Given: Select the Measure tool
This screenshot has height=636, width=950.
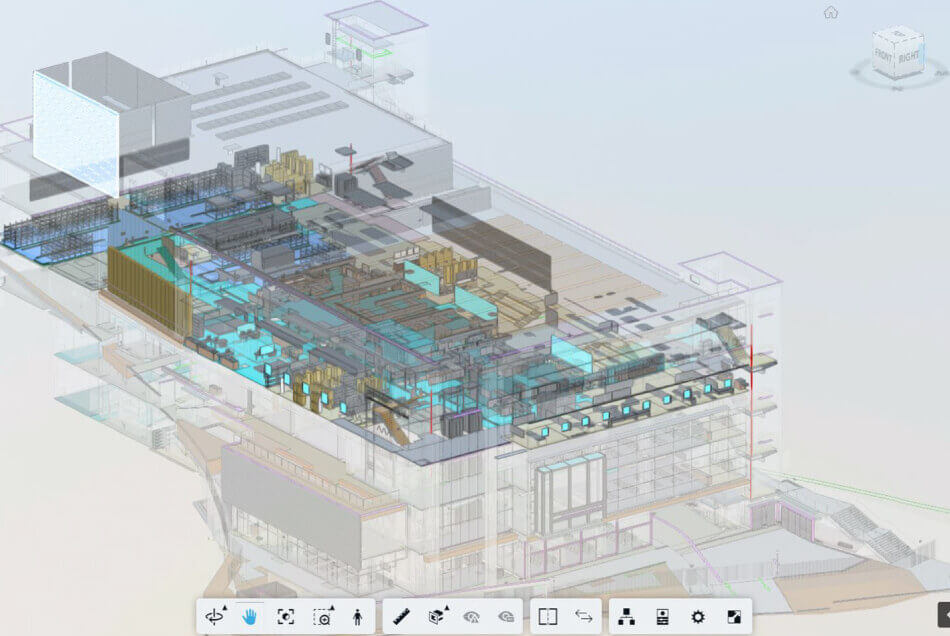Looking at the screenshot, I should (399, 617).
